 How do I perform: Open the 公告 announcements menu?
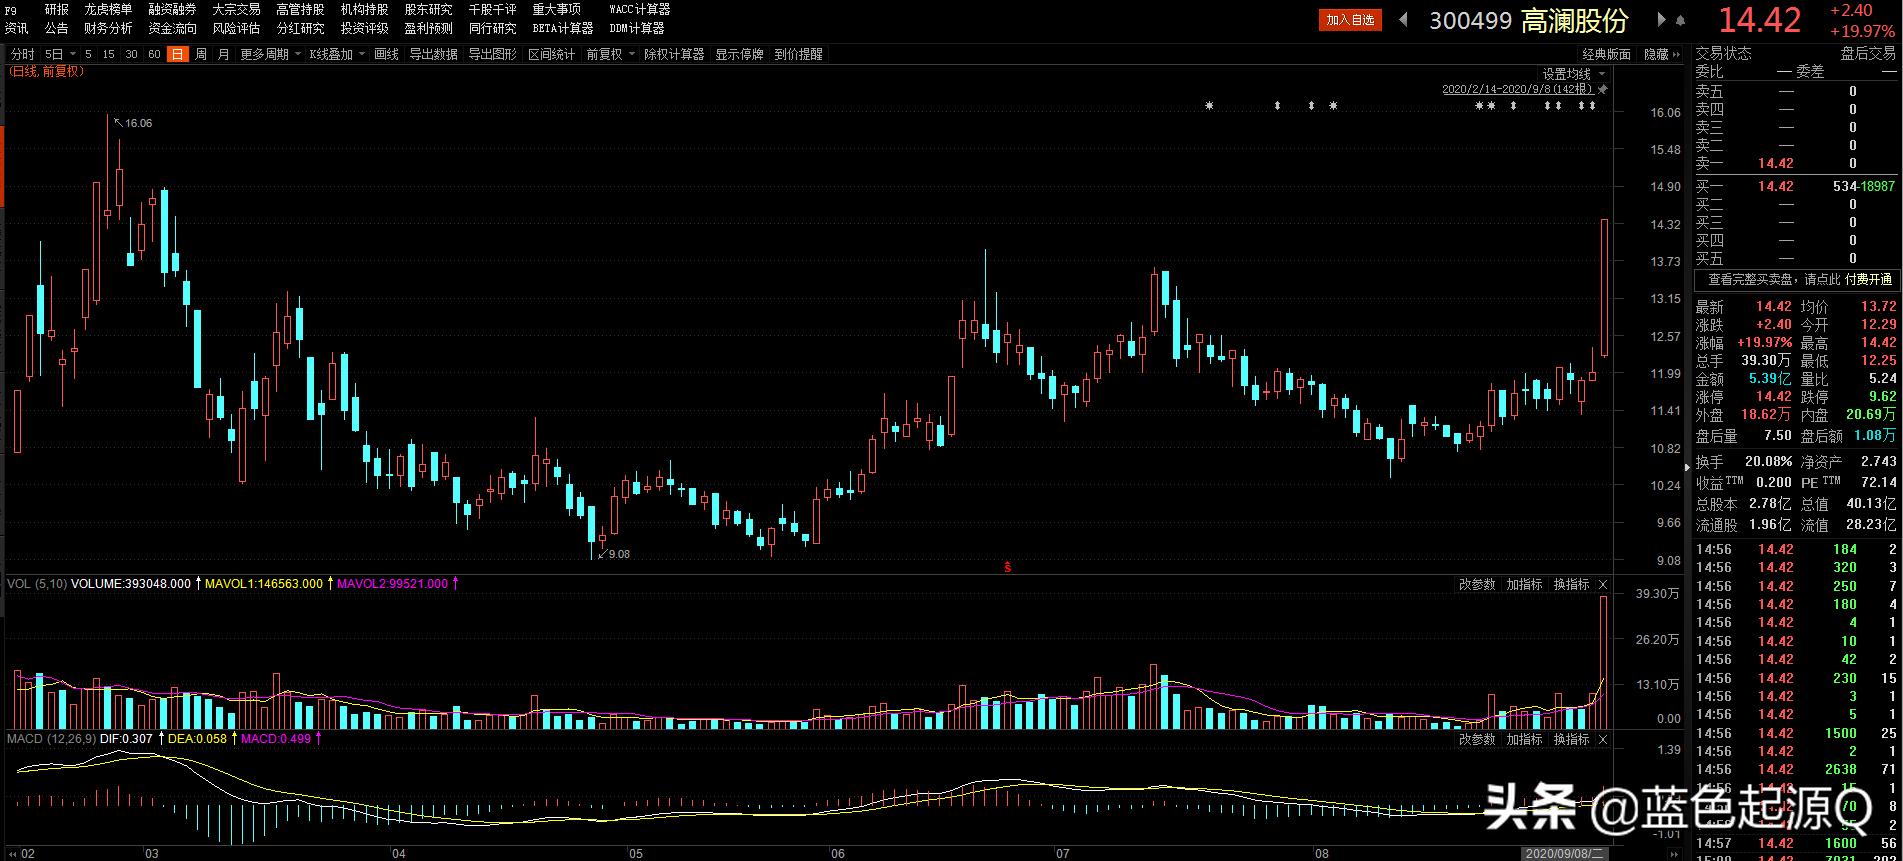pyautogui.click(x=57, y=29)
